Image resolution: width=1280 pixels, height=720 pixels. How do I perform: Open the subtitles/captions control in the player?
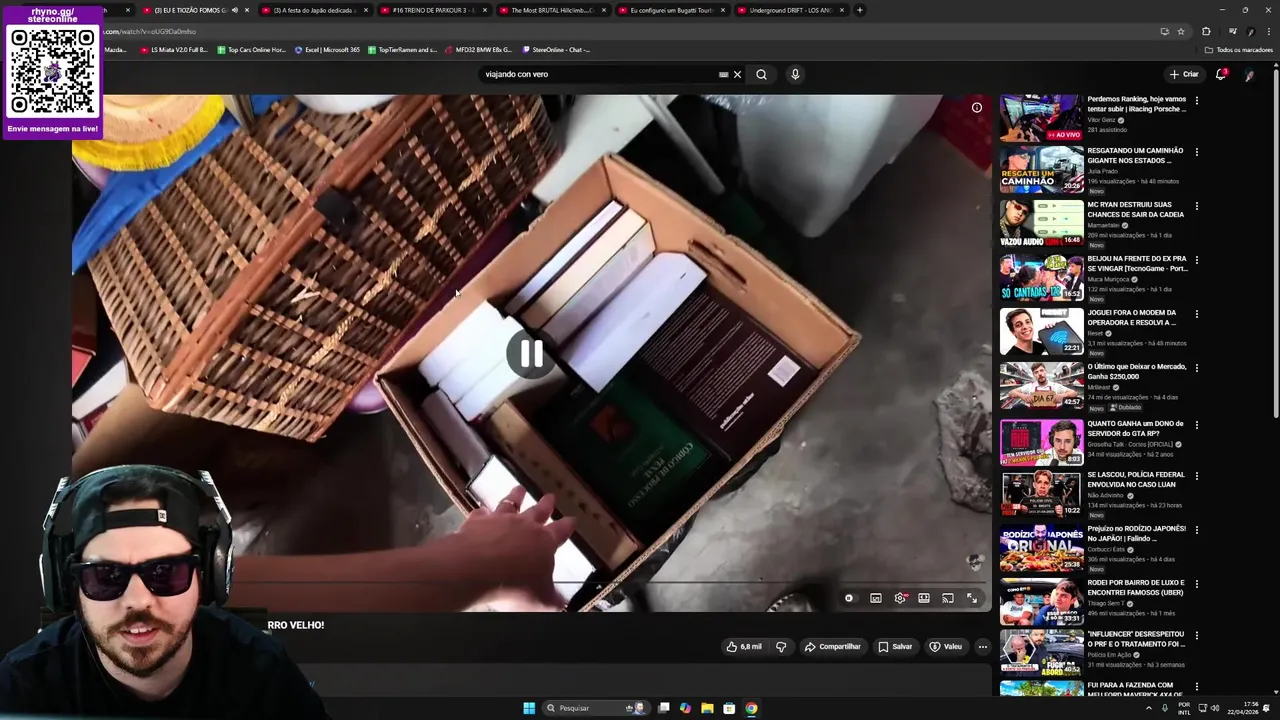(876, 598)
